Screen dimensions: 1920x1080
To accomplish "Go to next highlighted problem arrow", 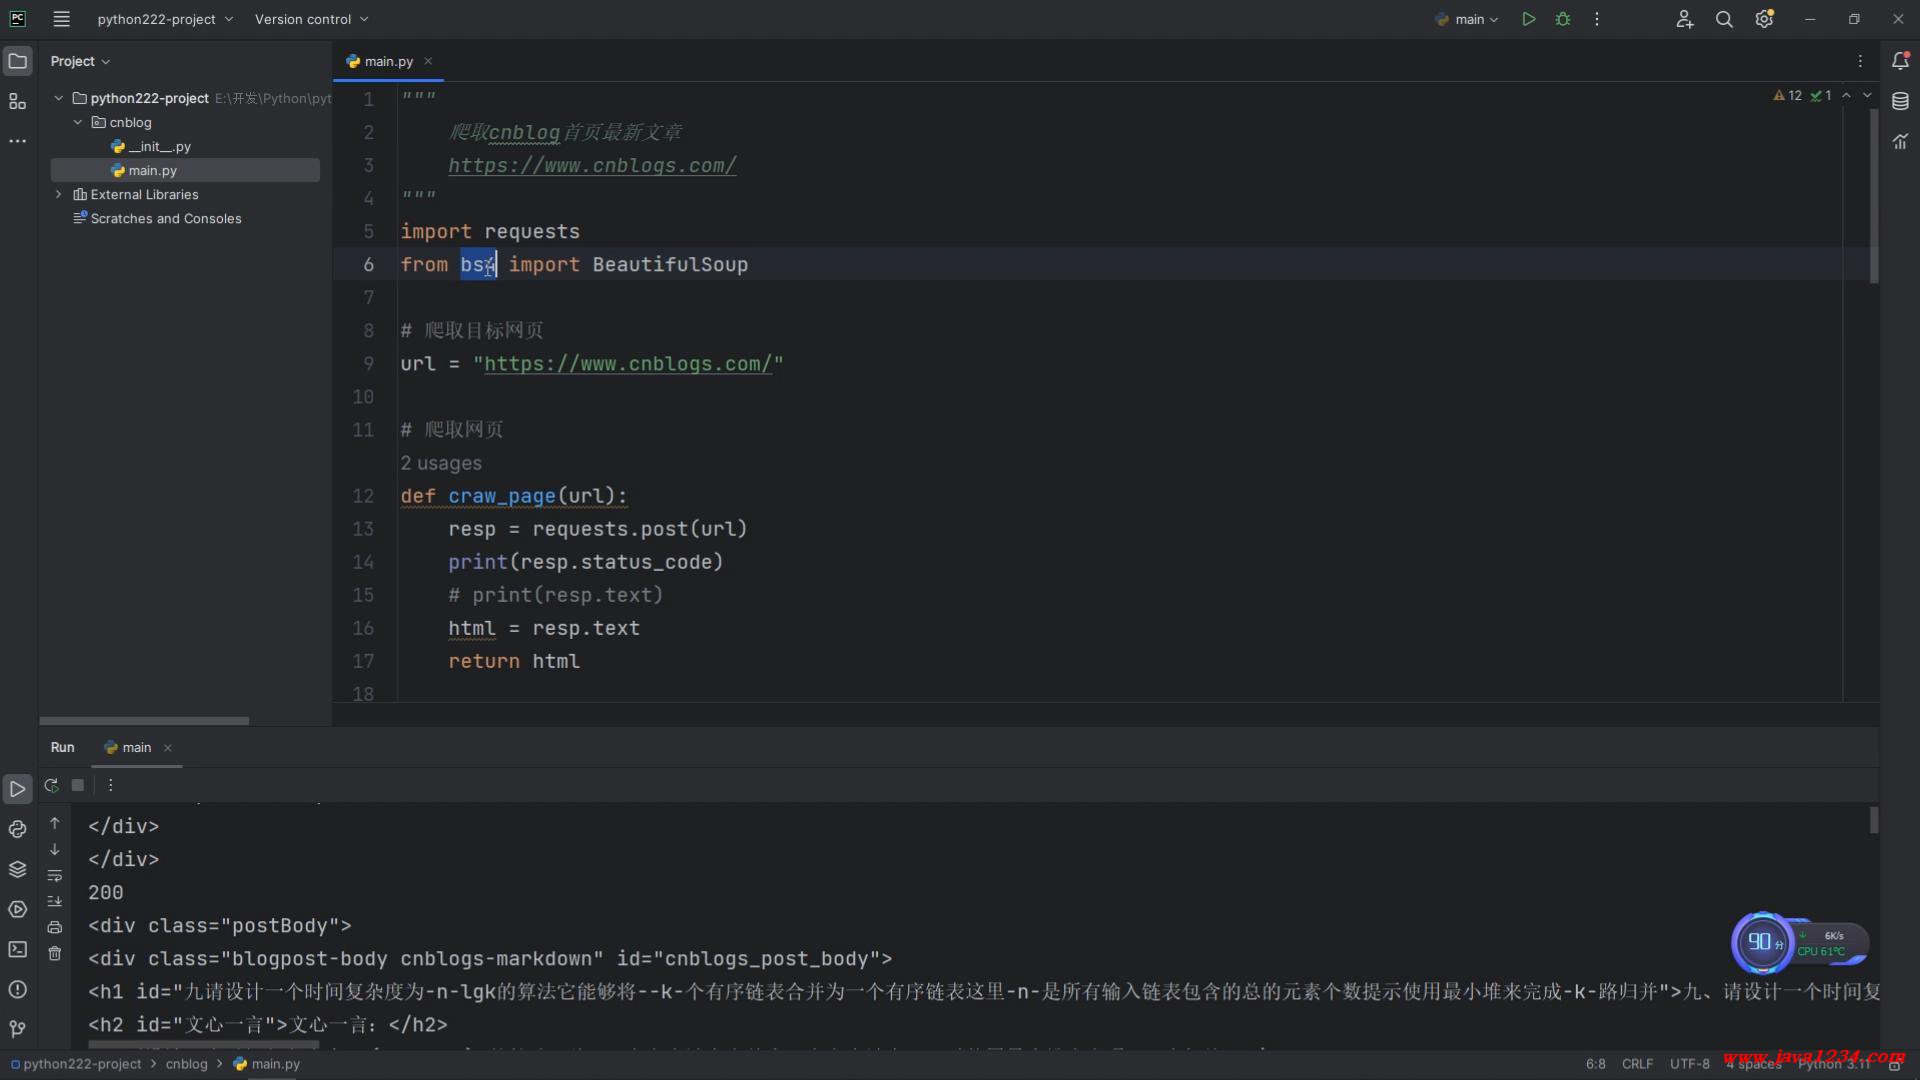I will tap(1867, 95).
